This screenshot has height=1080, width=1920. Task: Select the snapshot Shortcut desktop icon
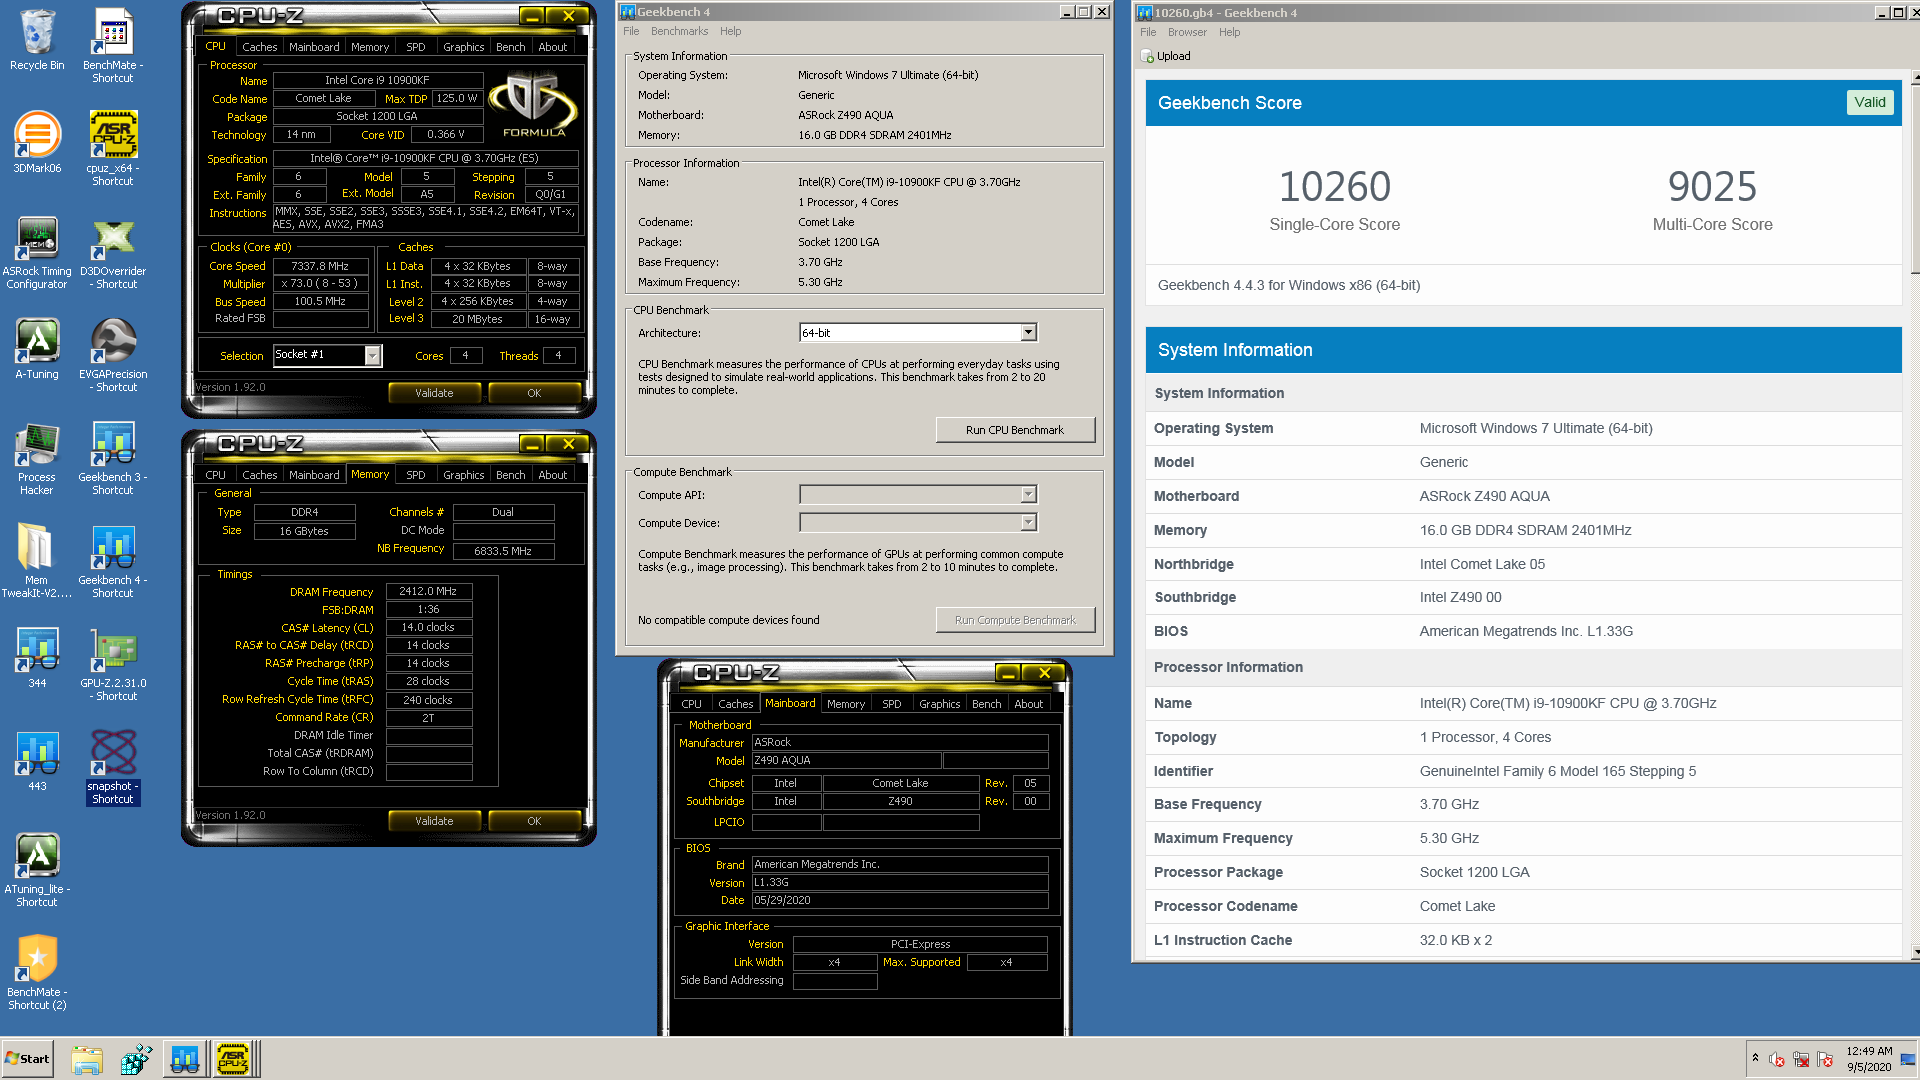tap(113, 767)
